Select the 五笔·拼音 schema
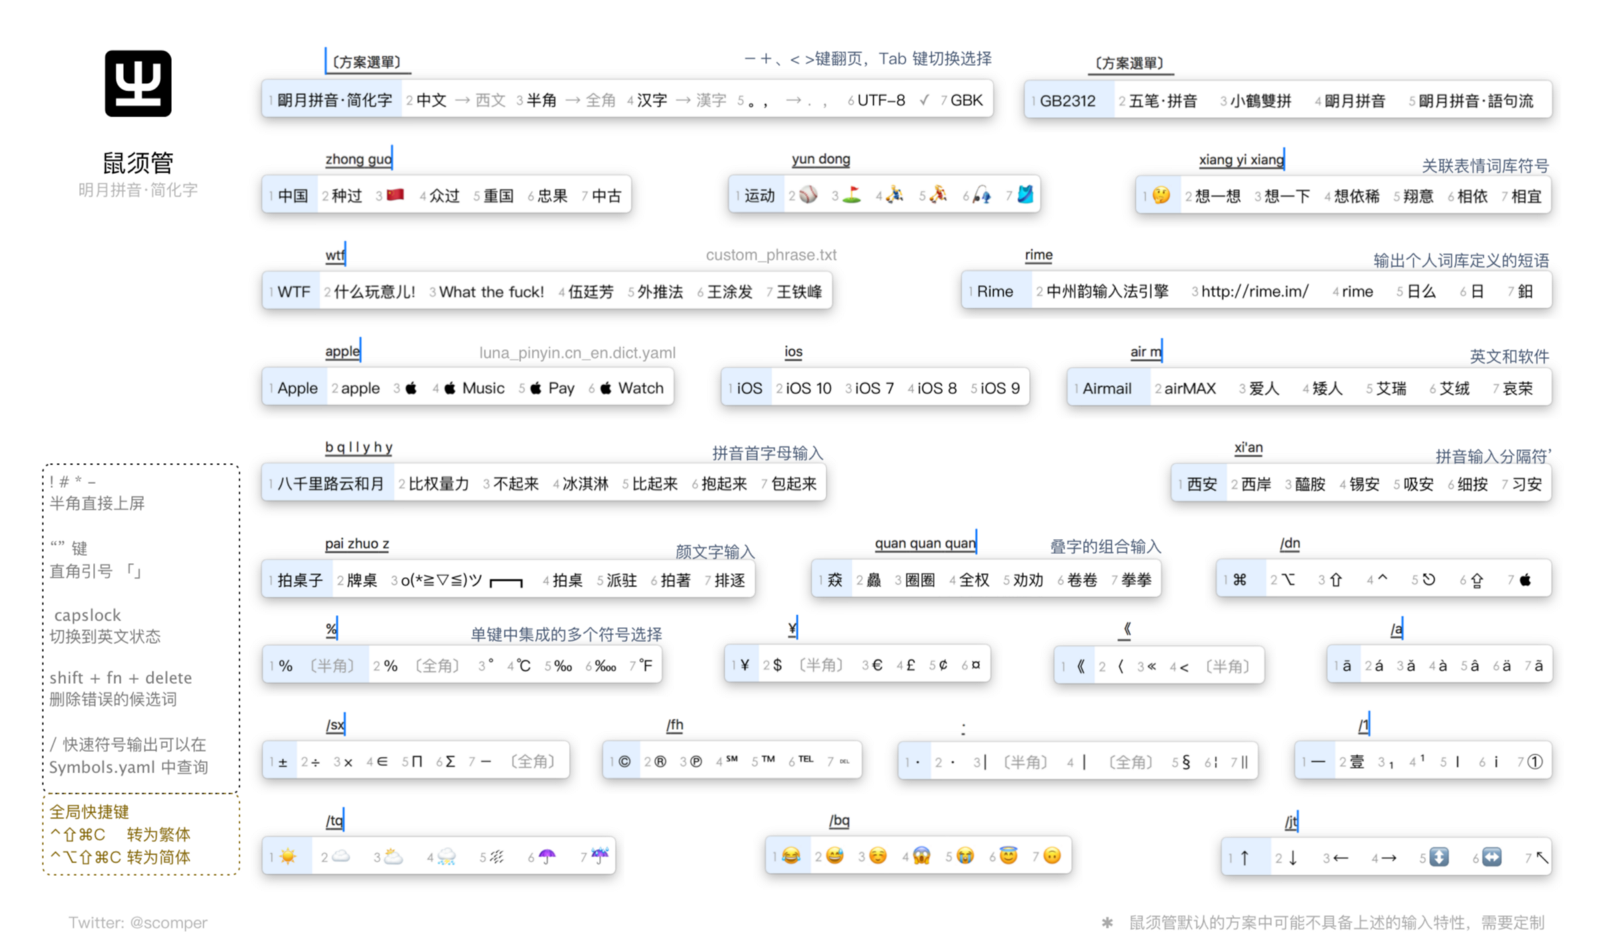Viewport: 1600px width, 952px height. pos(1163,101)
